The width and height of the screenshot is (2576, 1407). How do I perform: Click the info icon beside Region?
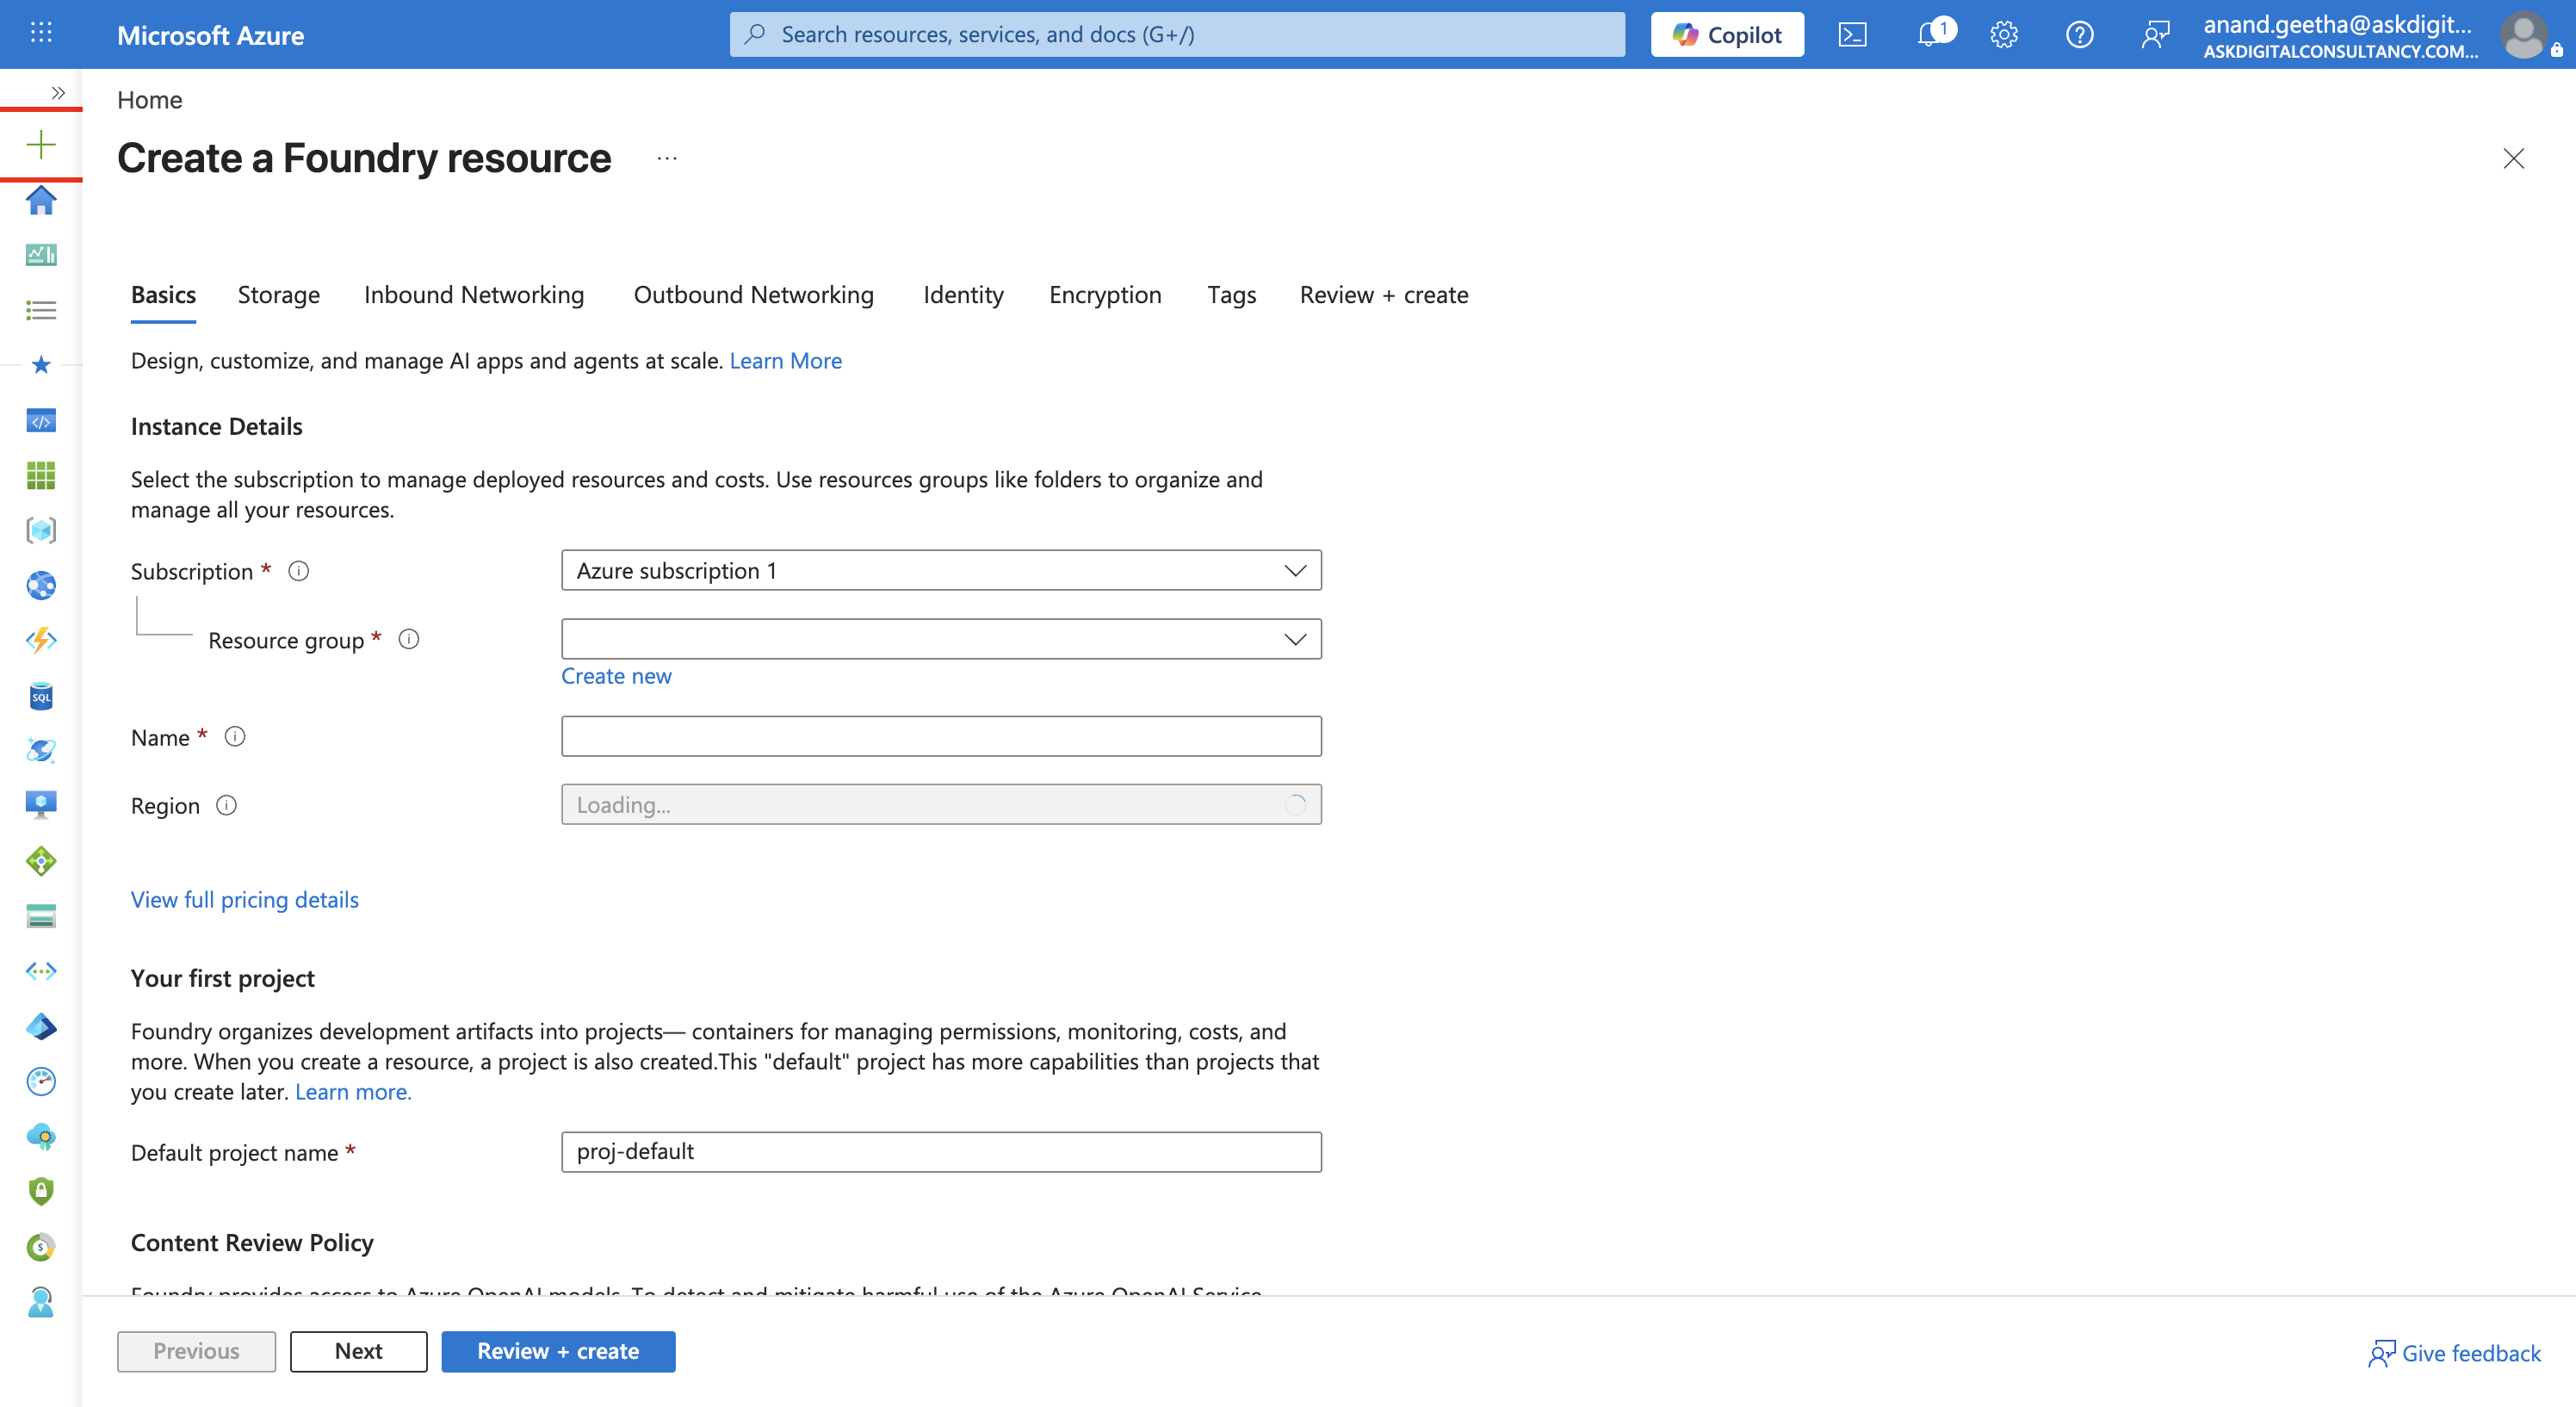coord(227,805)
